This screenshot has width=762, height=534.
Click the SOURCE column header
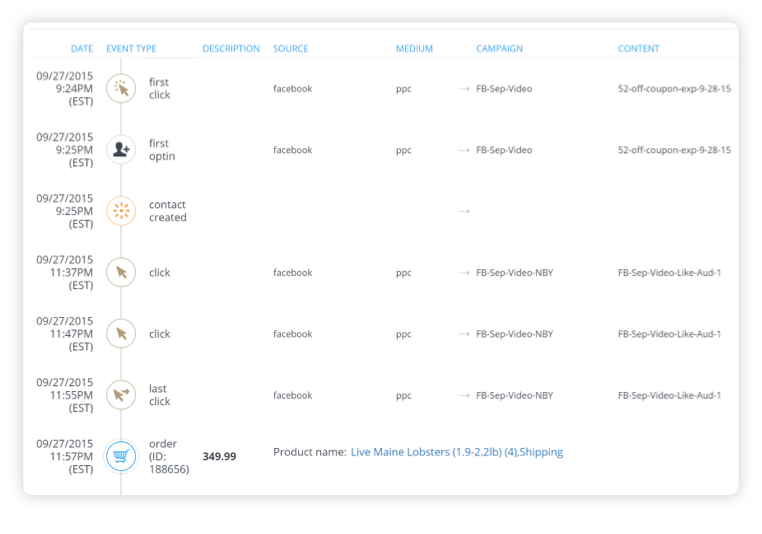(x=291, y=49)
